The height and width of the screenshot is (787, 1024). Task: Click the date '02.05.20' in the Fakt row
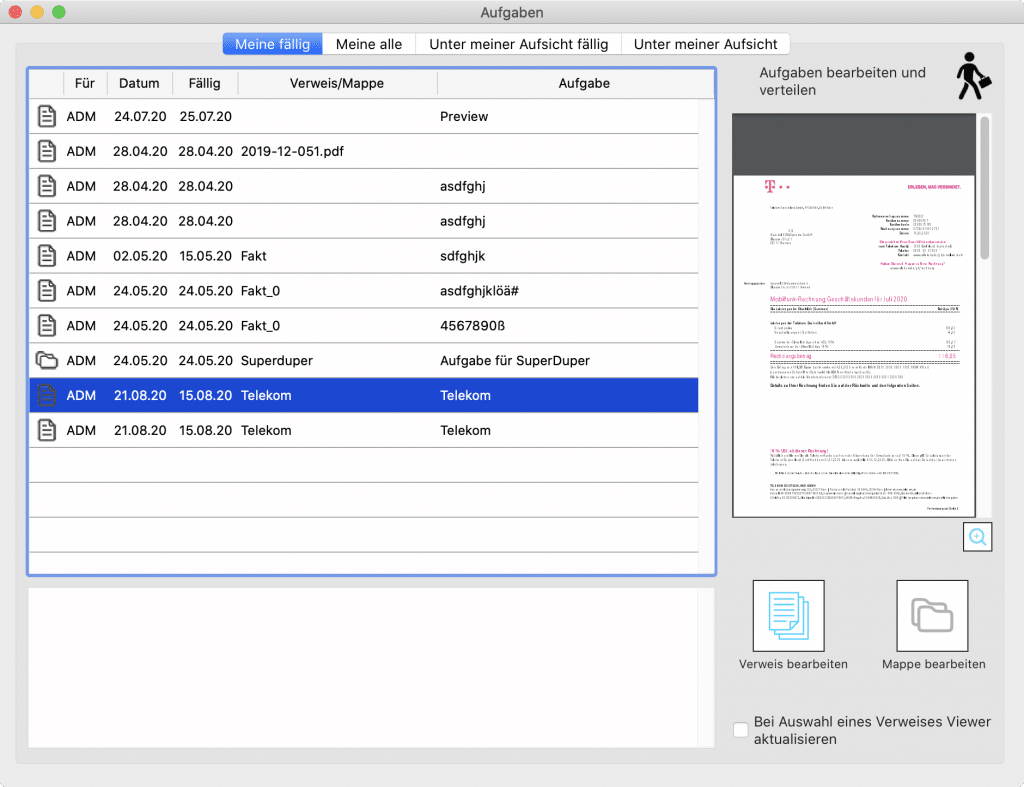(140, 256)
